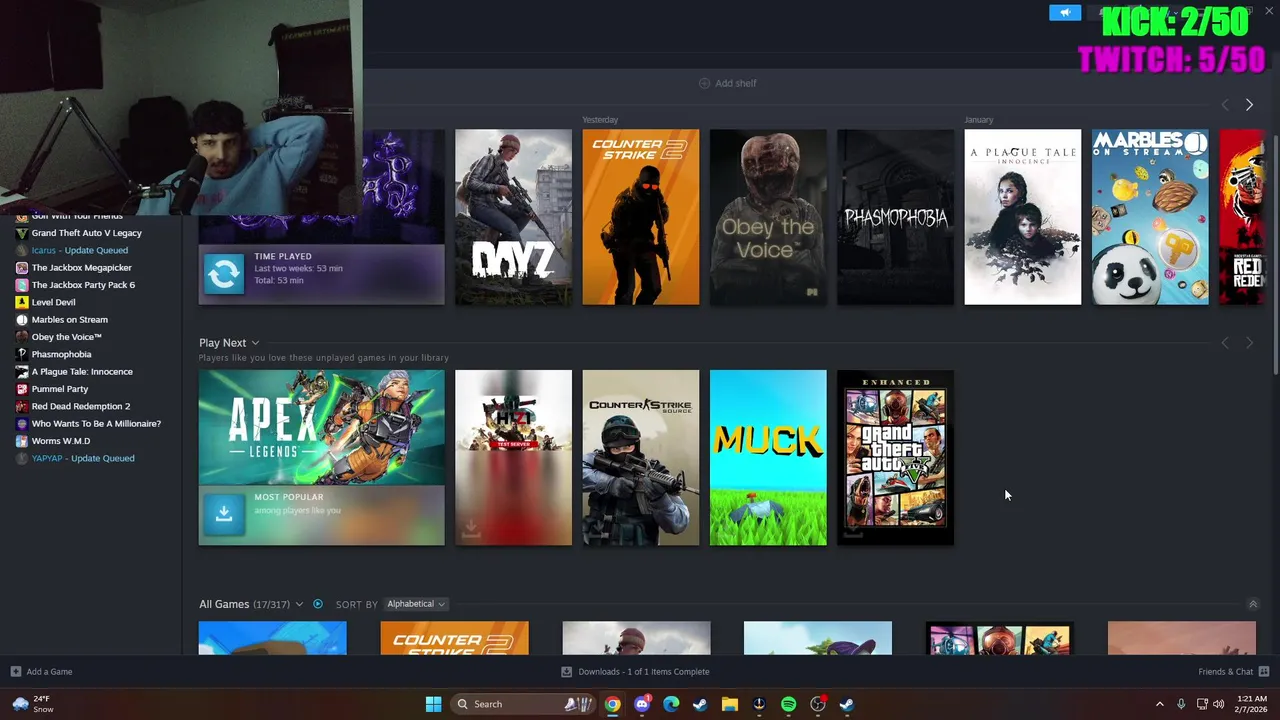The image size is (1280, 720).
Task: Show hidden system tray icons
Action: (1160, 704)
